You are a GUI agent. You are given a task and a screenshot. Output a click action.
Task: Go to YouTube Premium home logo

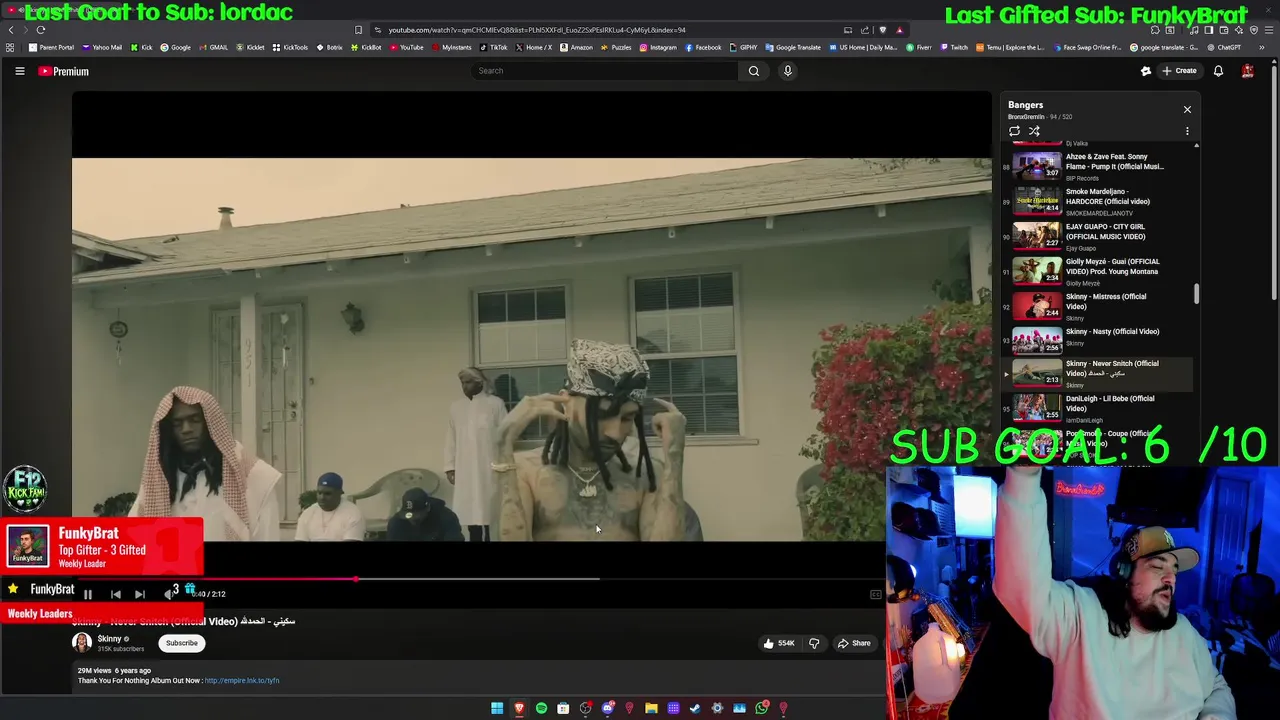click(x=64, y=71)
